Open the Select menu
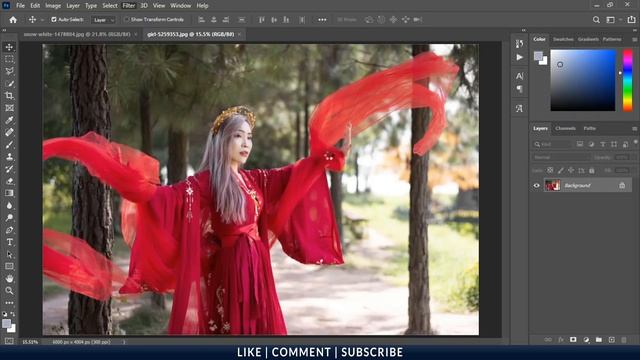This screenshot has height=360, width=640. pos(109,6)
